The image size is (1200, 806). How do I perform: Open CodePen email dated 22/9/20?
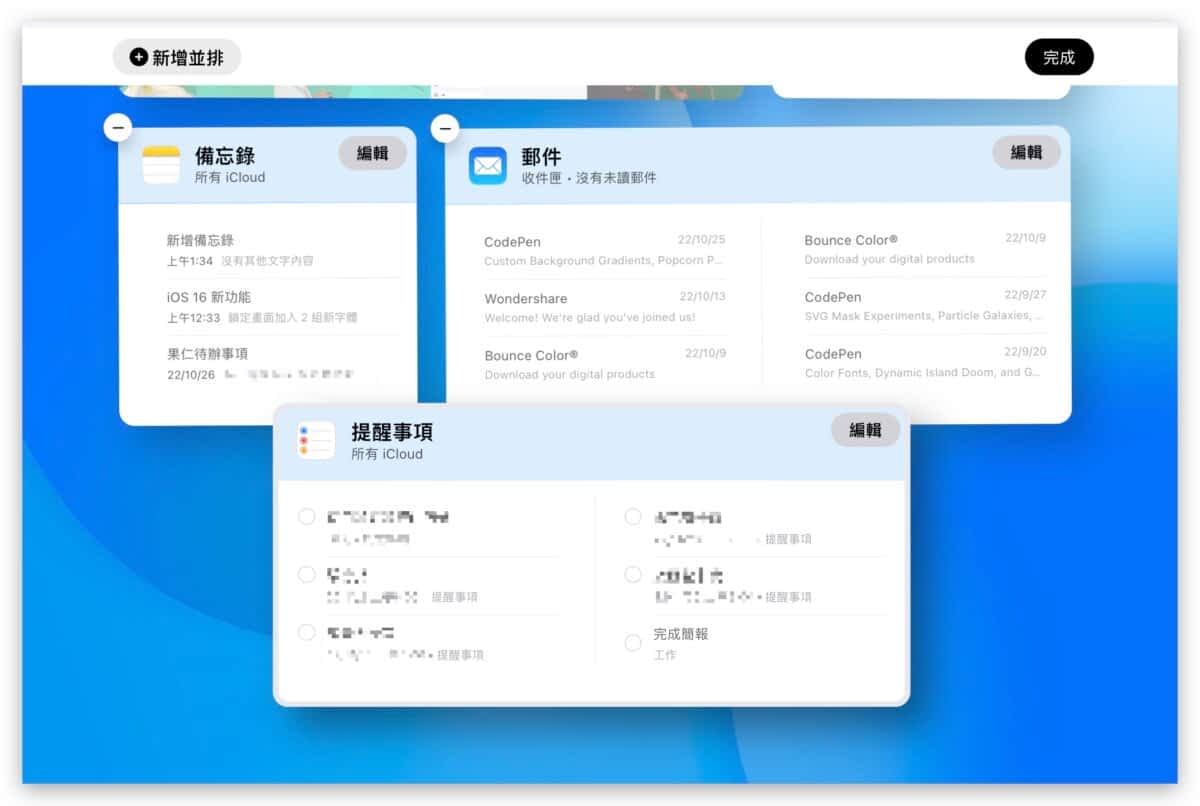pos(923,363)
